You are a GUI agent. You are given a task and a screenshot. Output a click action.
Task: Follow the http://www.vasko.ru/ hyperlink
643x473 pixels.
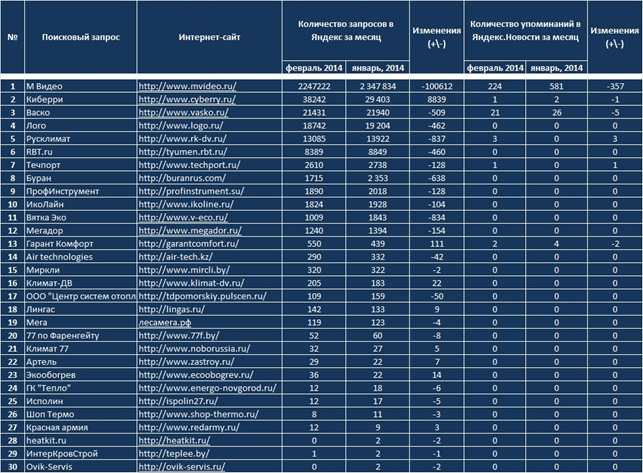click(x=184, y=112)
